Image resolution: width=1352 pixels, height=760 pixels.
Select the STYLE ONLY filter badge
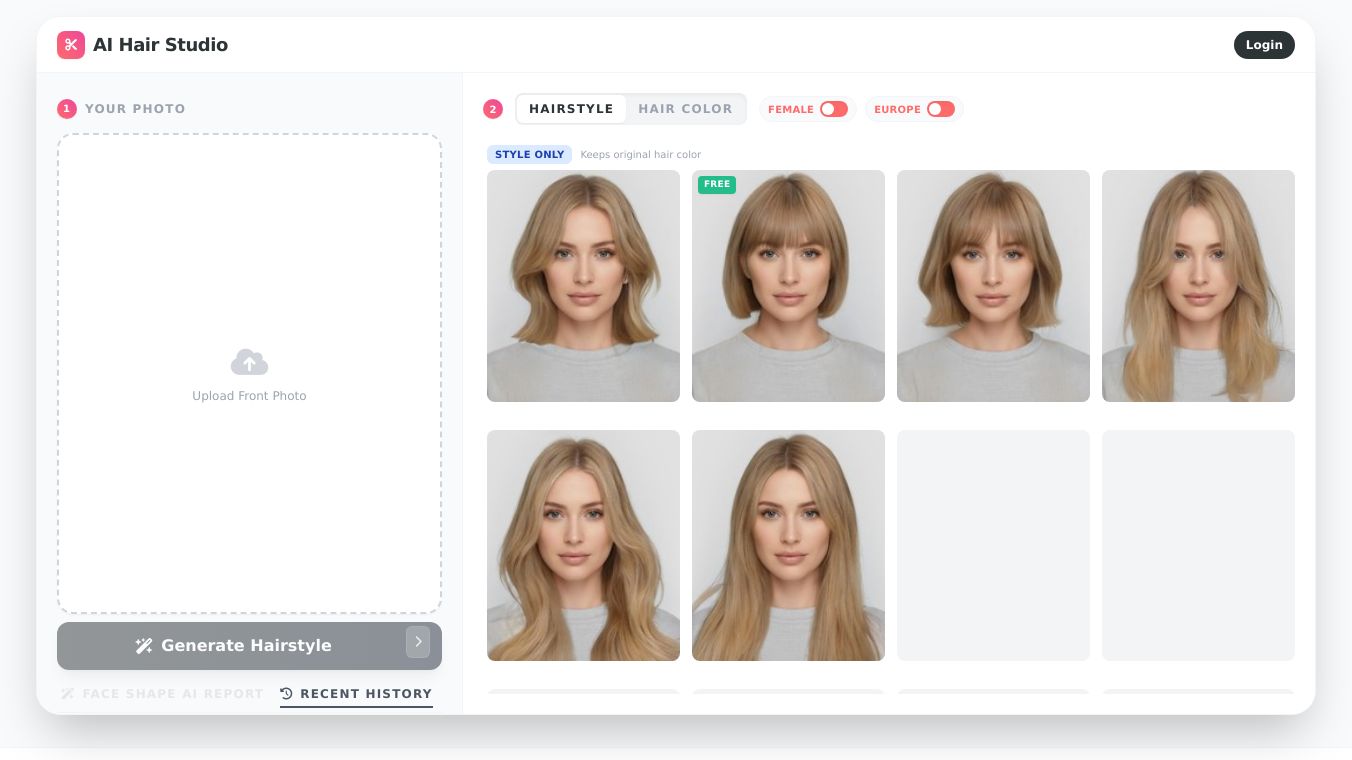pyautogui.click(x=529, y=155)
